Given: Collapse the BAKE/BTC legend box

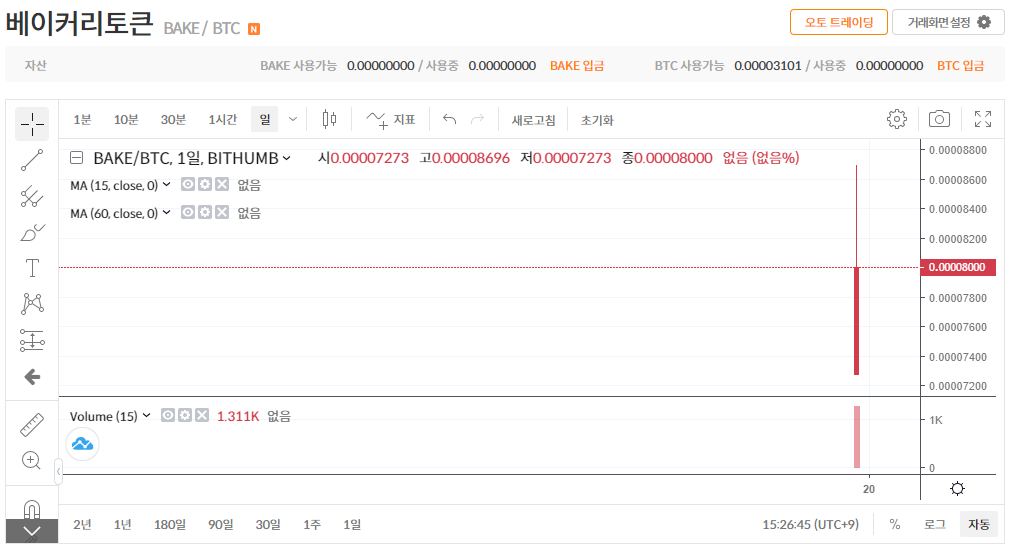Looking at the screenshot, I should 77,158.
